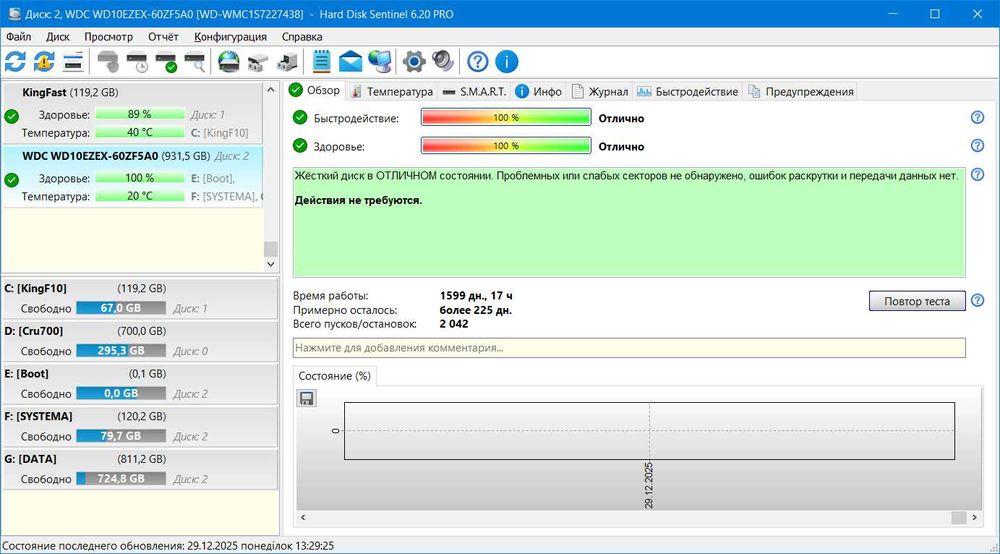1000x554 pixels.
Task: Select the KingFast disk in list
Action: point(70,92)
